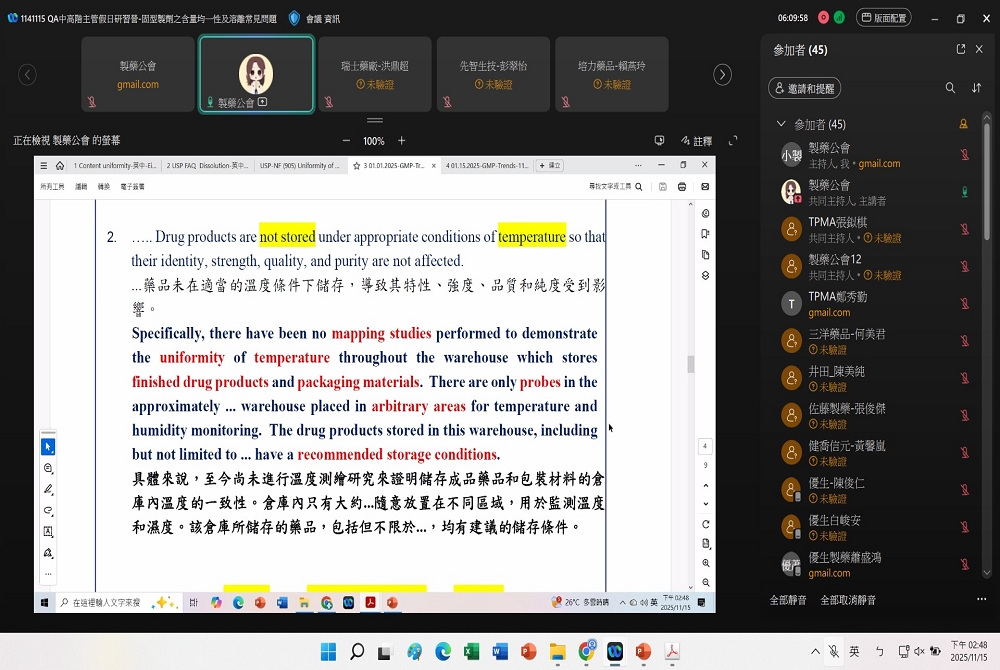Zoom out the shared screen view

pyautogui.click(x=346, y=141)
